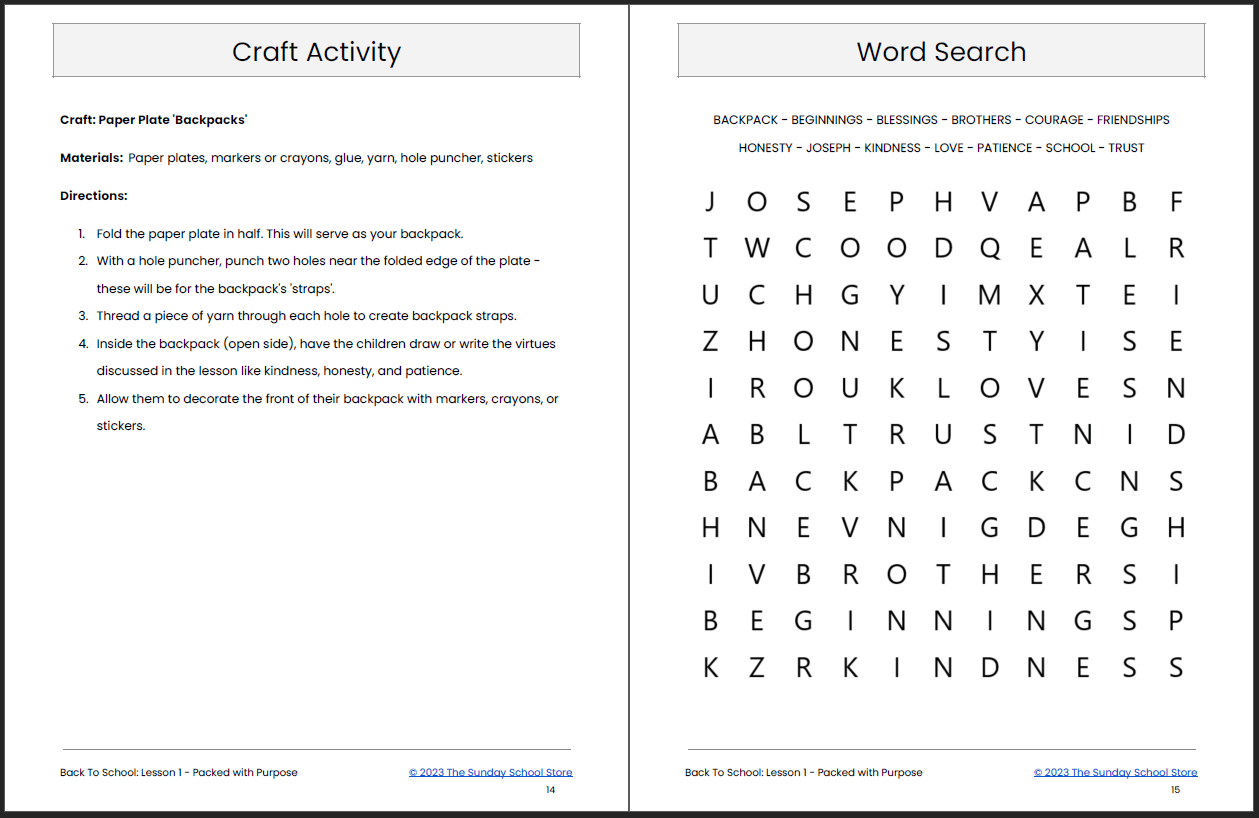Click the word TRUST in the word list
Viewport: 1259px width, 818px height.
(1126, 148)
